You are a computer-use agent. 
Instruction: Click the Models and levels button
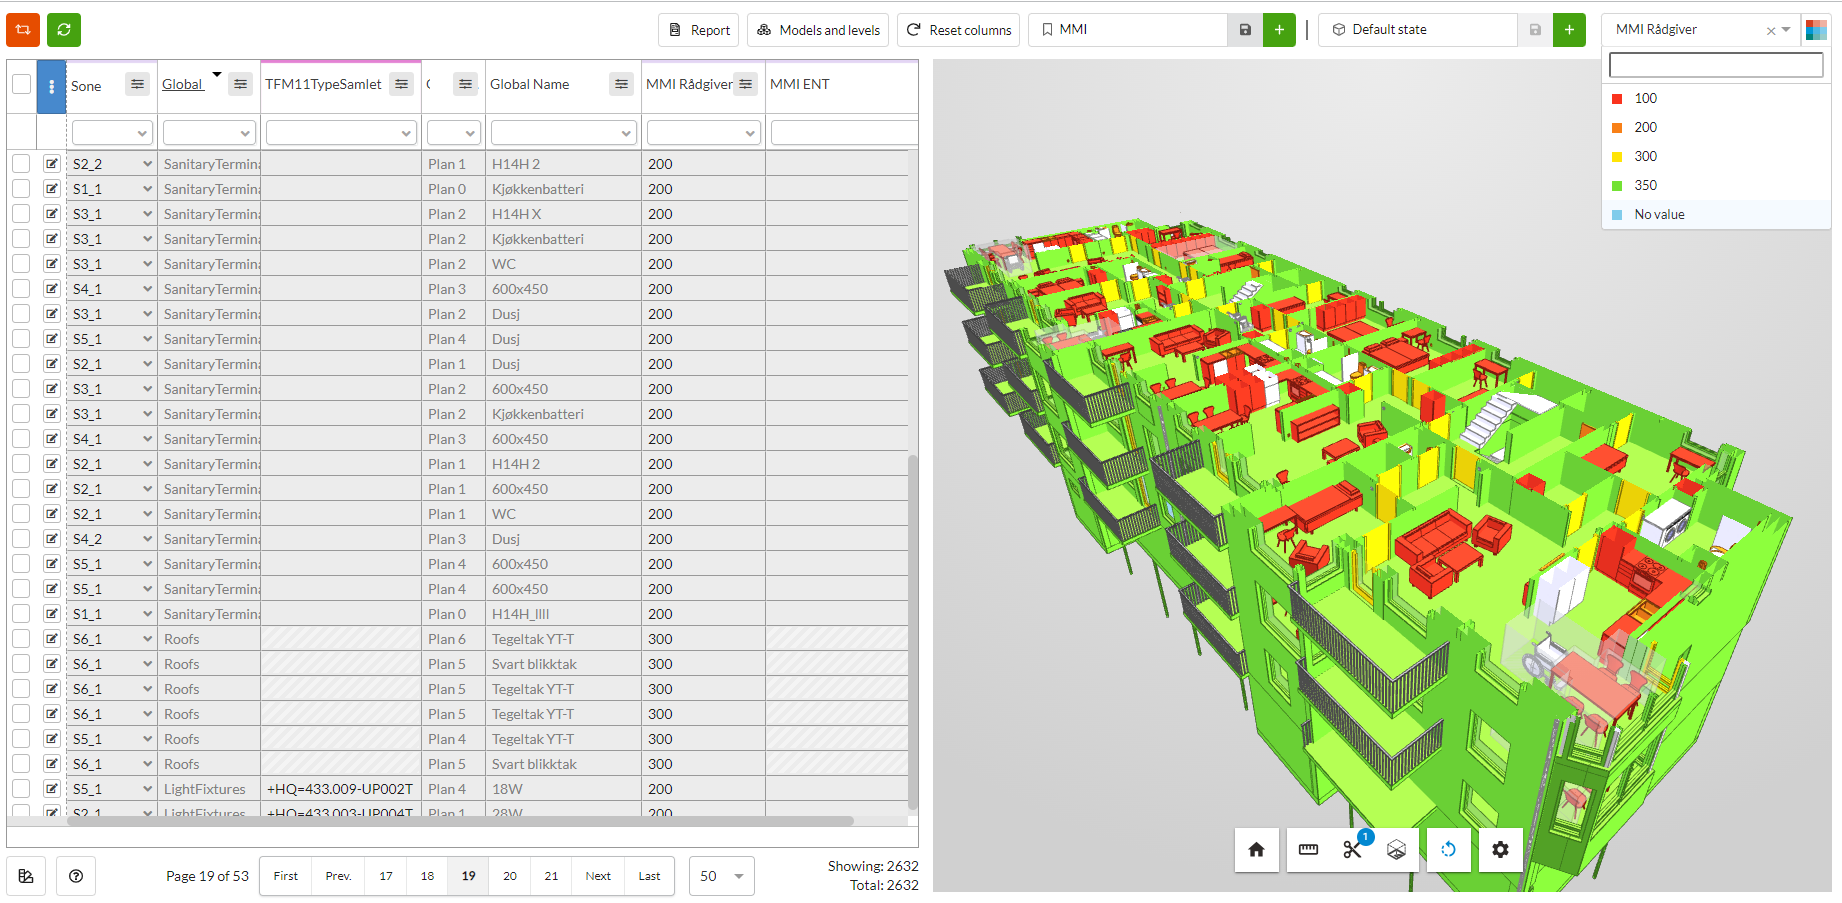[x=818, y=30]
